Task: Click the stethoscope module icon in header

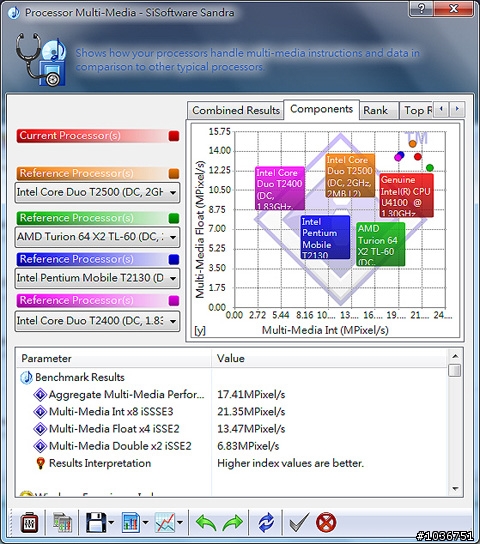Action: click(x=41, y=59)
